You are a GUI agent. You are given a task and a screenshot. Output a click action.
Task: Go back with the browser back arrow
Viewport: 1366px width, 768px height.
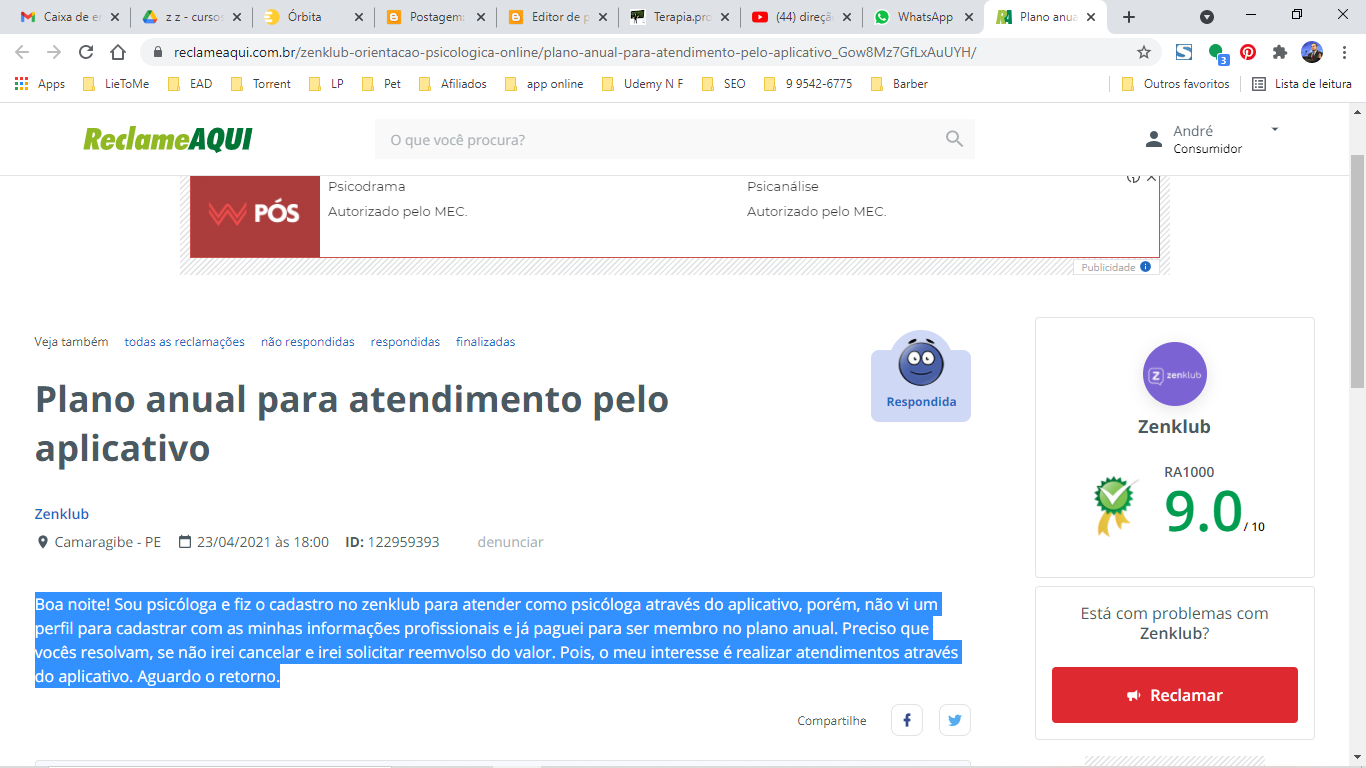coord(22,52)
